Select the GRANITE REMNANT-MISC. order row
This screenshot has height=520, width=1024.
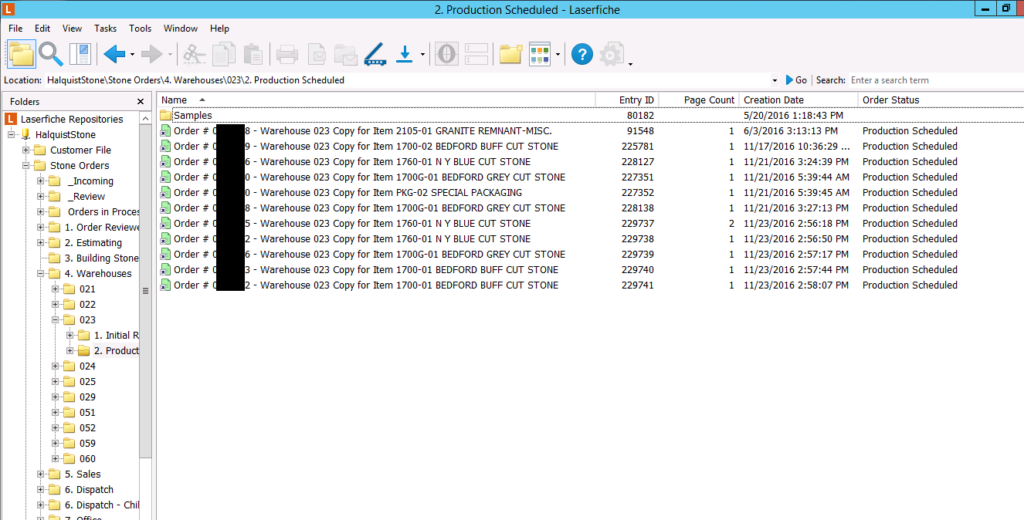pyautogui.click(x=591, y=131)
